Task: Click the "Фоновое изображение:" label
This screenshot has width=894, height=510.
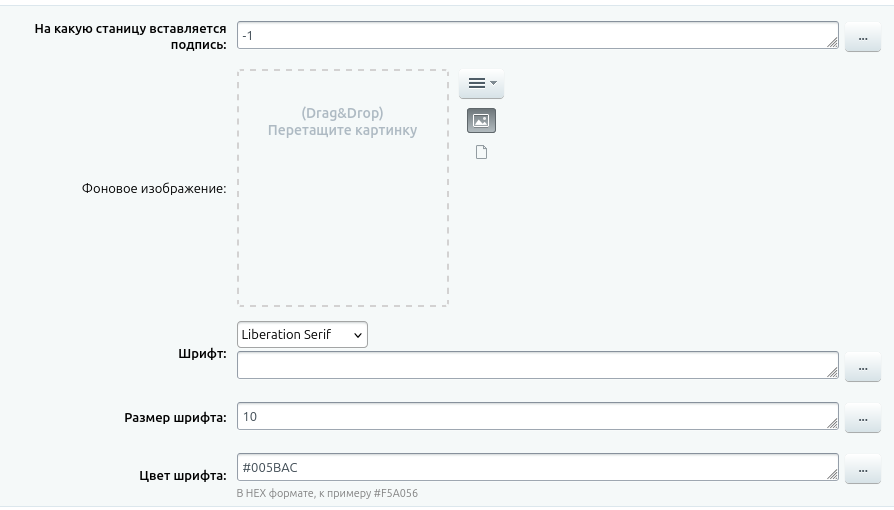Action: pyautogui.click(x=154, y=188)
